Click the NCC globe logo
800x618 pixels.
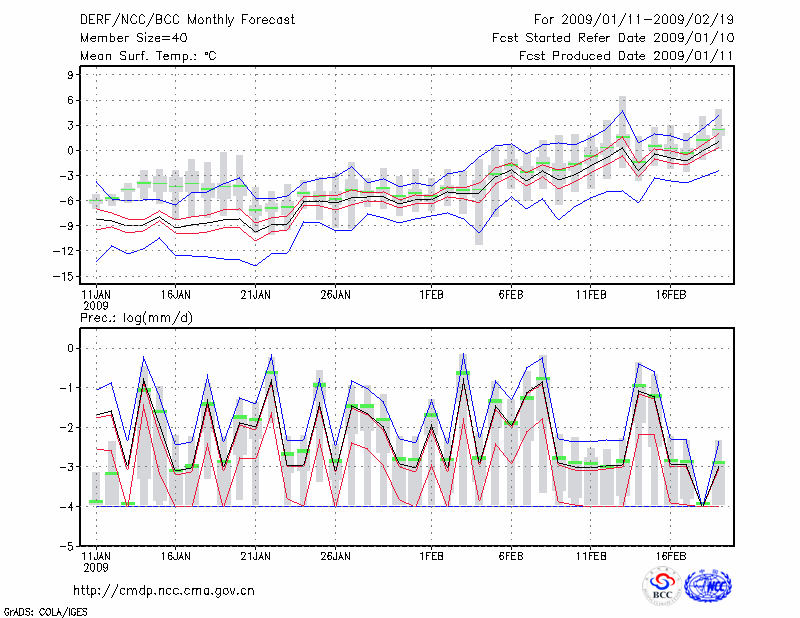click(x=707, y=586)
